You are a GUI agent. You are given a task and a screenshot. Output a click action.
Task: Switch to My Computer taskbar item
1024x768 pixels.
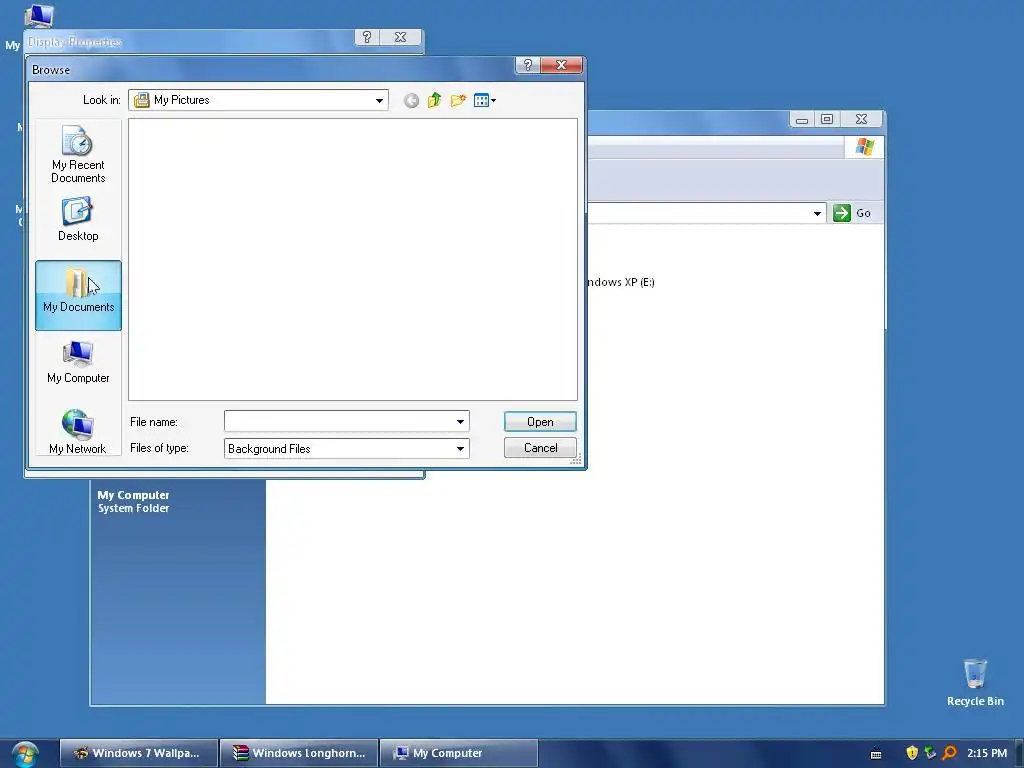click(x=458, y=753)
